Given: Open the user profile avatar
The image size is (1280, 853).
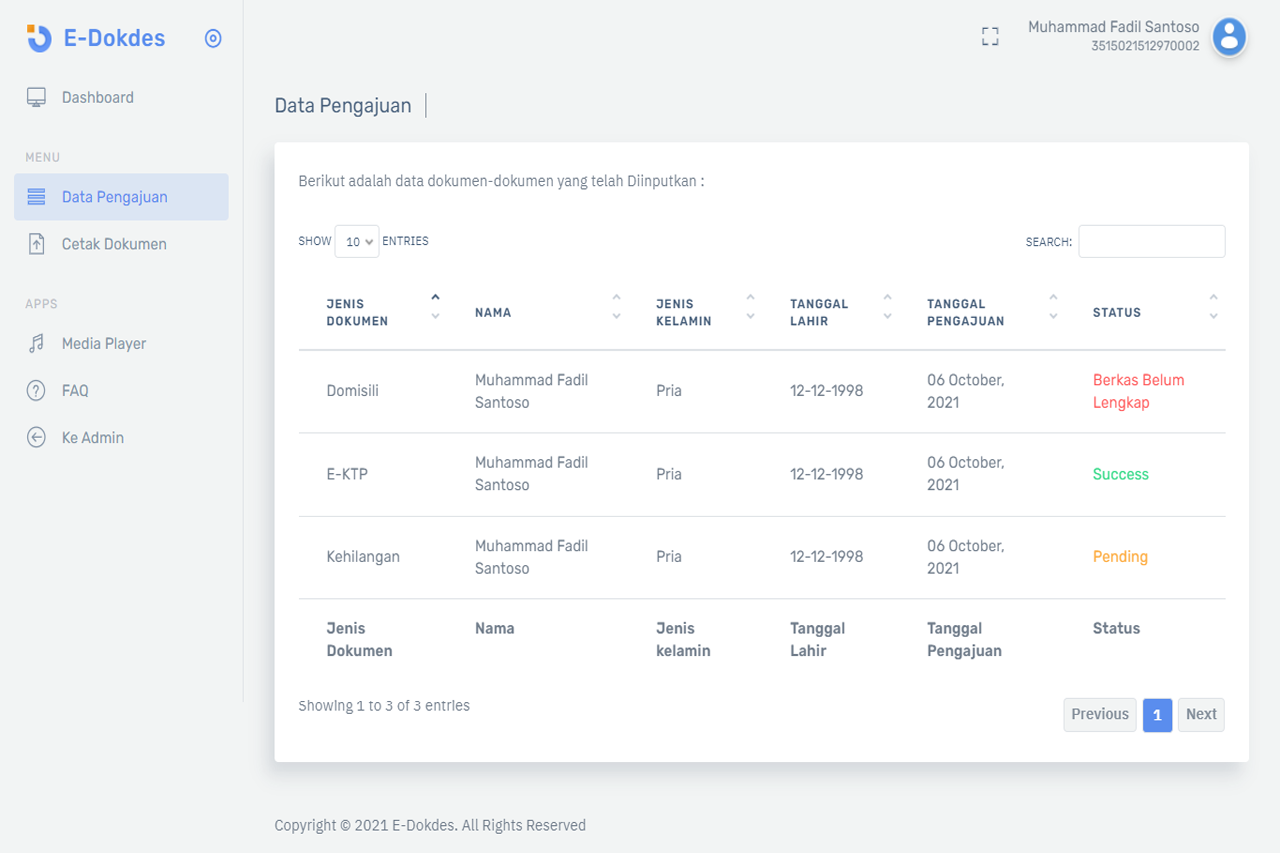Looking at the screenshot, I should (1229, 37).
